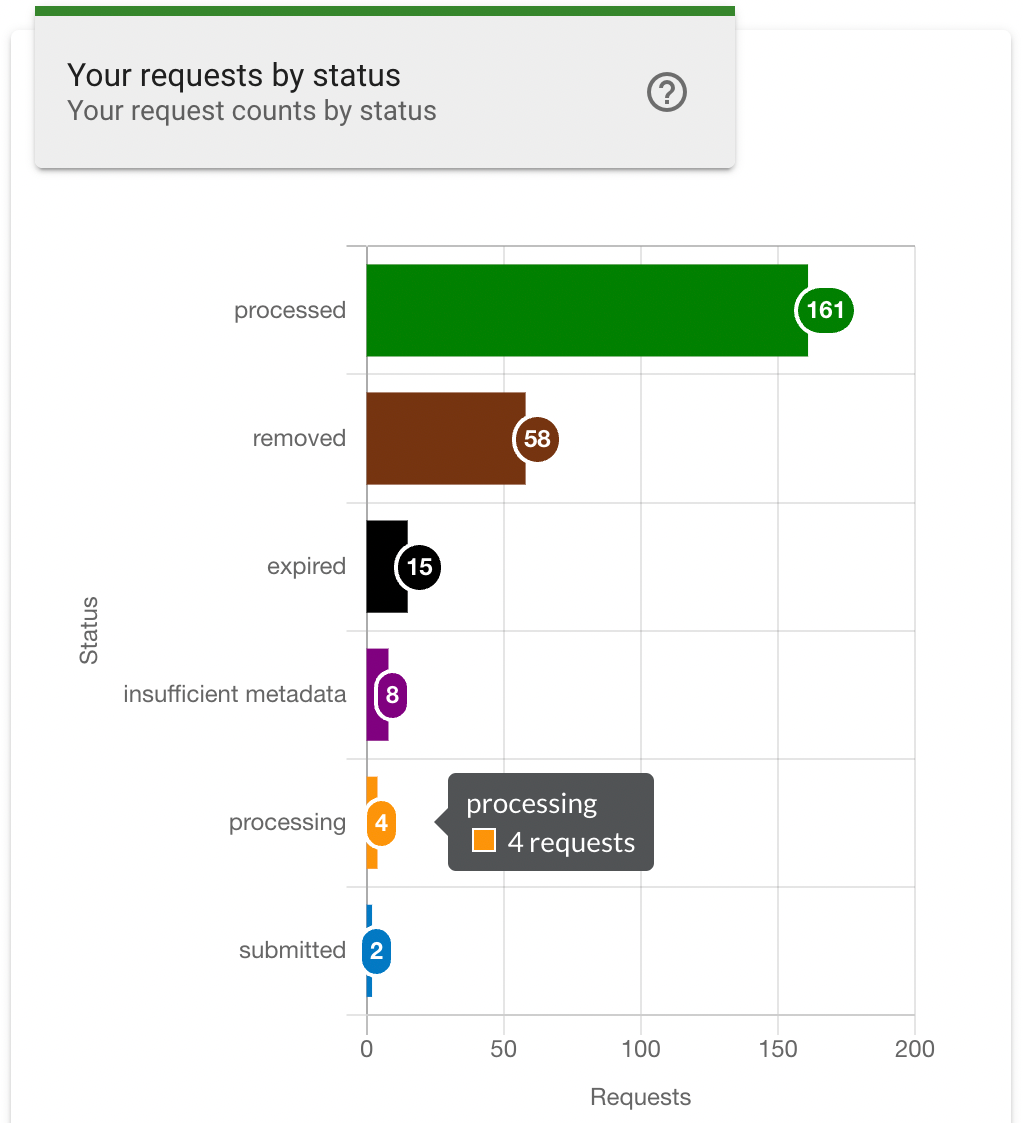
Task: Click the orange square in the tooltip
Action: click(x=482, y=842)
